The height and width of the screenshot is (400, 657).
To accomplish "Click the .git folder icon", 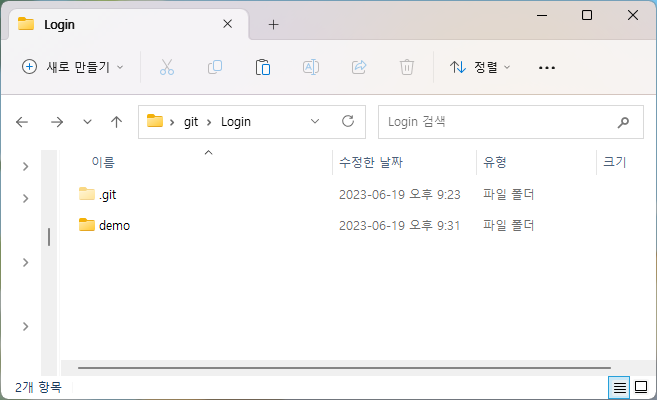I will click(x=87, y=194).
